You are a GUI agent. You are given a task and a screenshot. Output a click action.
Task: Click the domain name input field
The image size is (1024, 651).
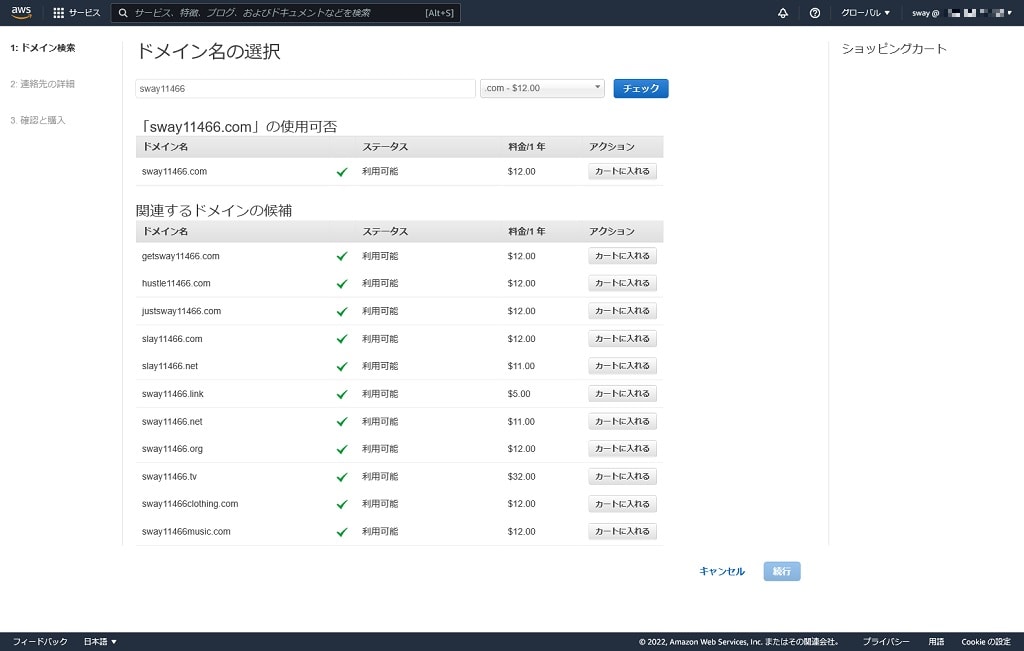[x=305, y=88]
